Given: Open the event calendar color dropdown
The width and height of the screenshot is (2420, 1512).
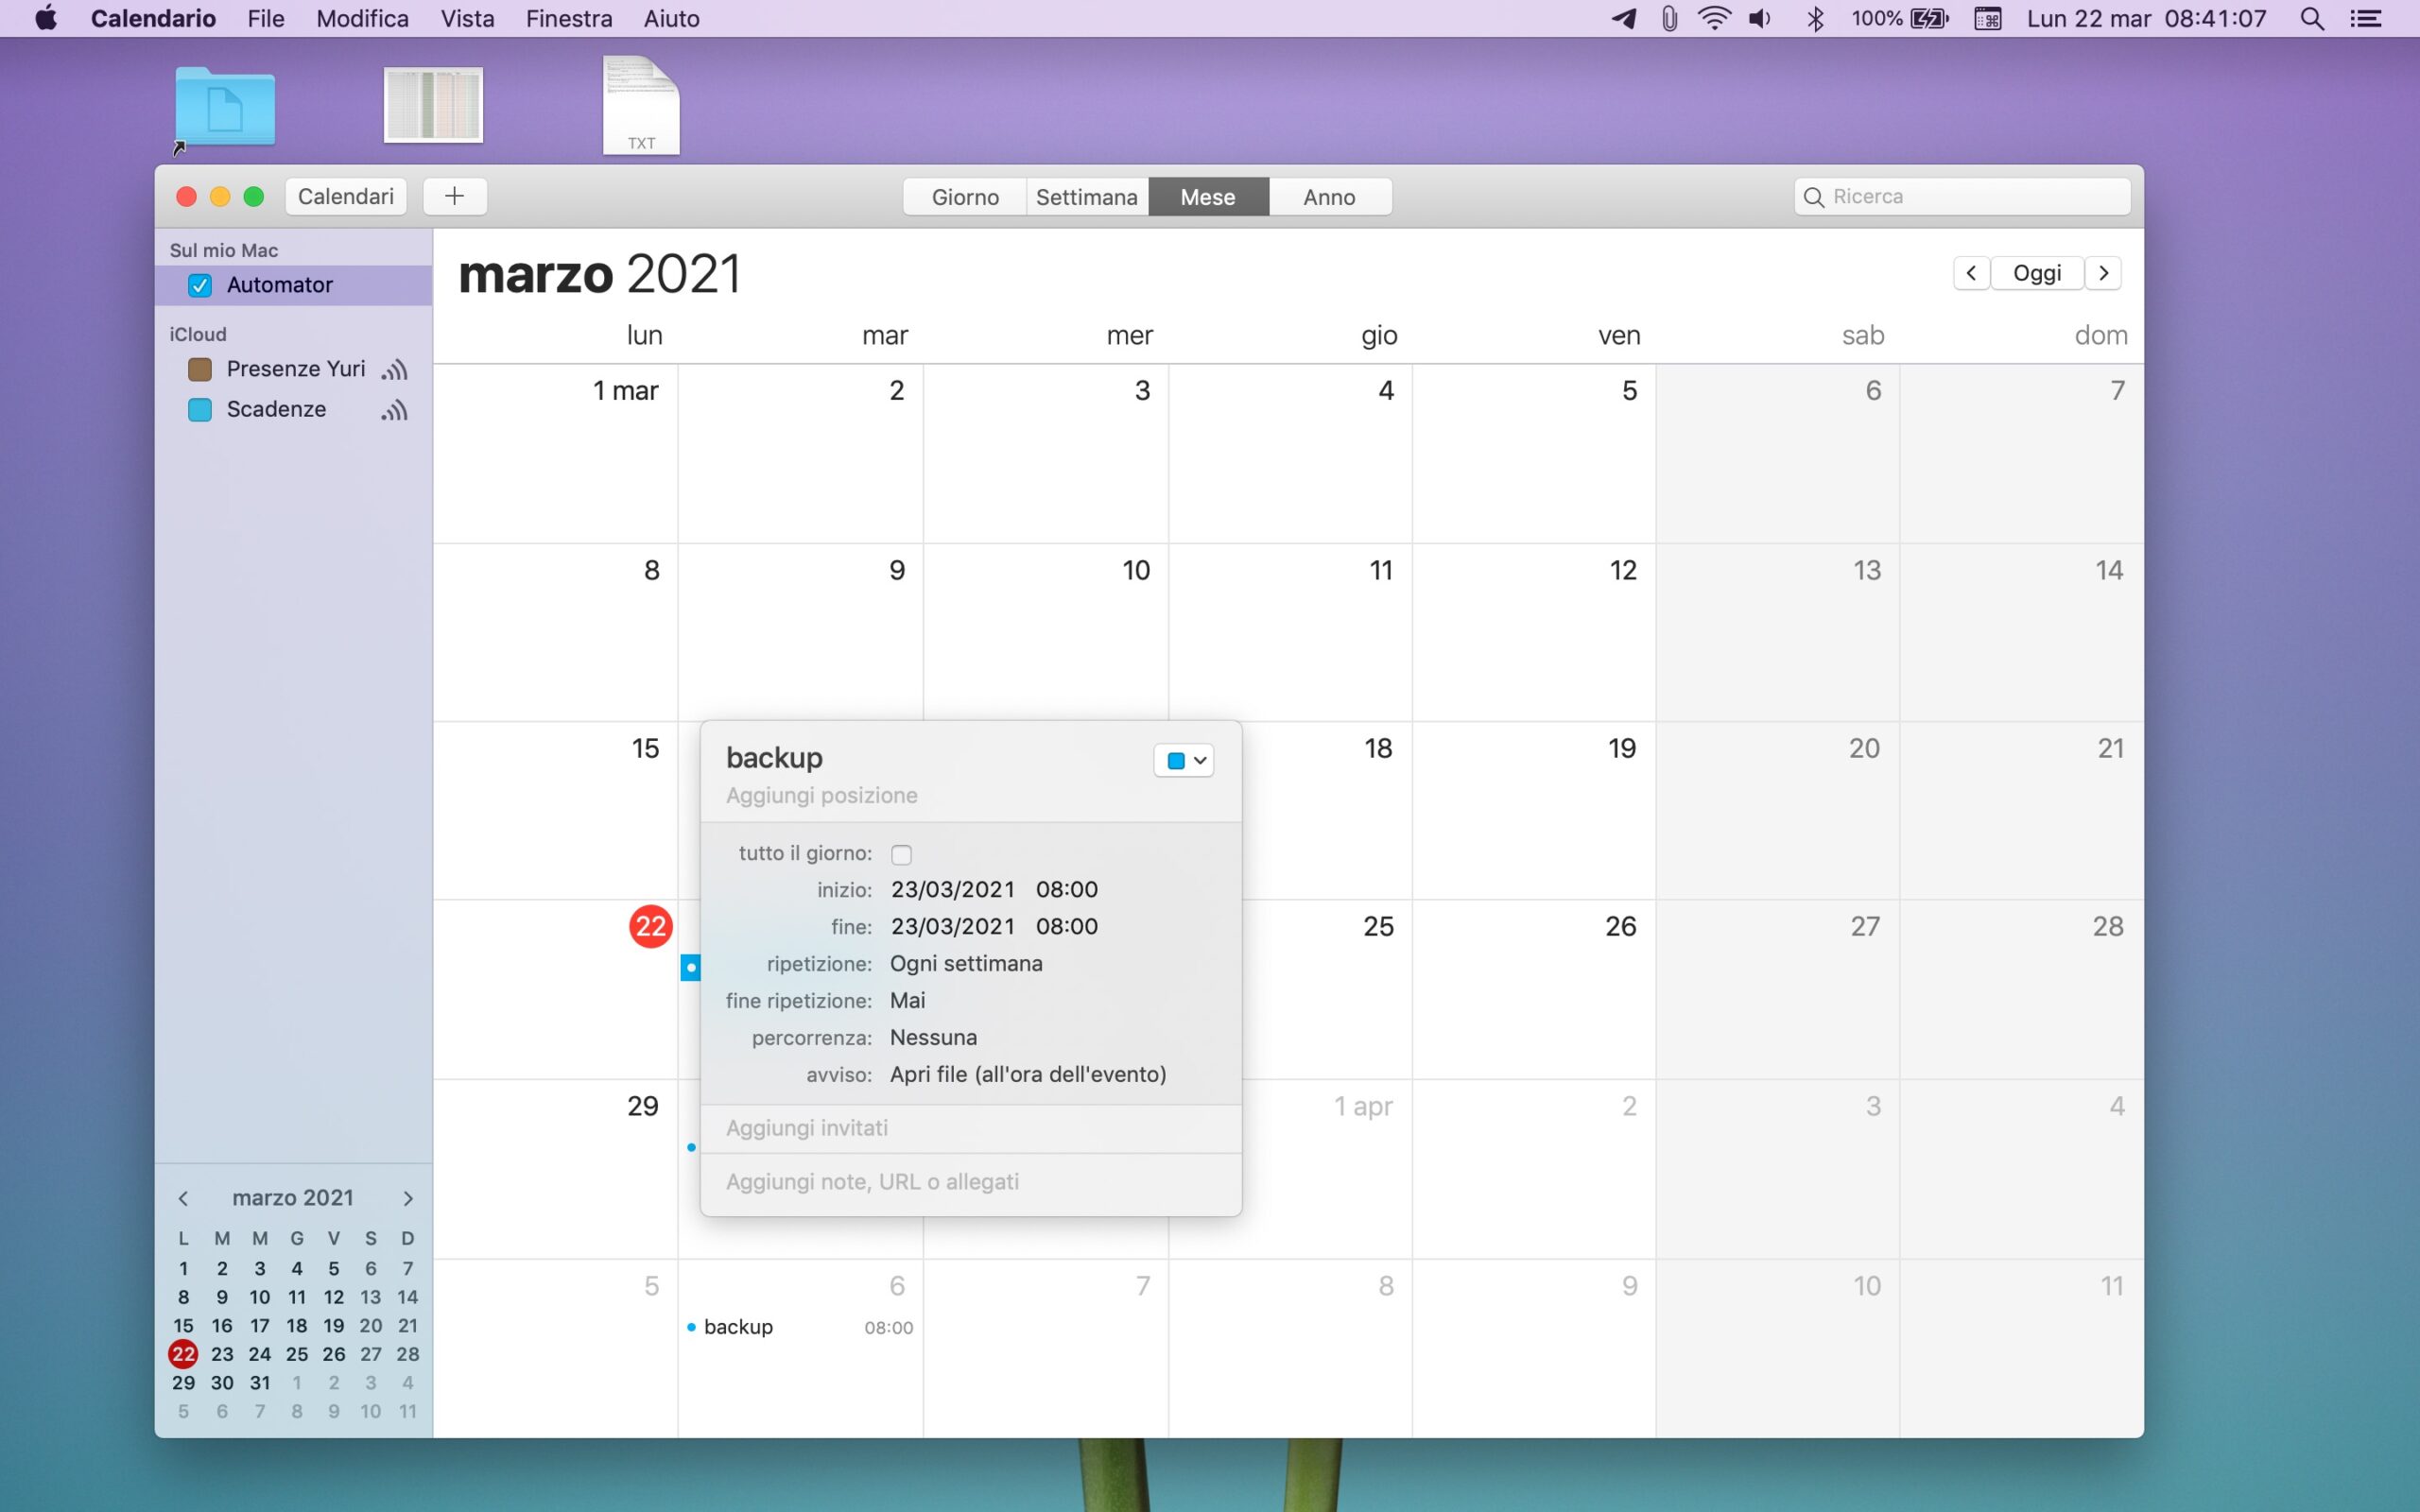Looking at the screenshot, I should tap(1184, 761).
